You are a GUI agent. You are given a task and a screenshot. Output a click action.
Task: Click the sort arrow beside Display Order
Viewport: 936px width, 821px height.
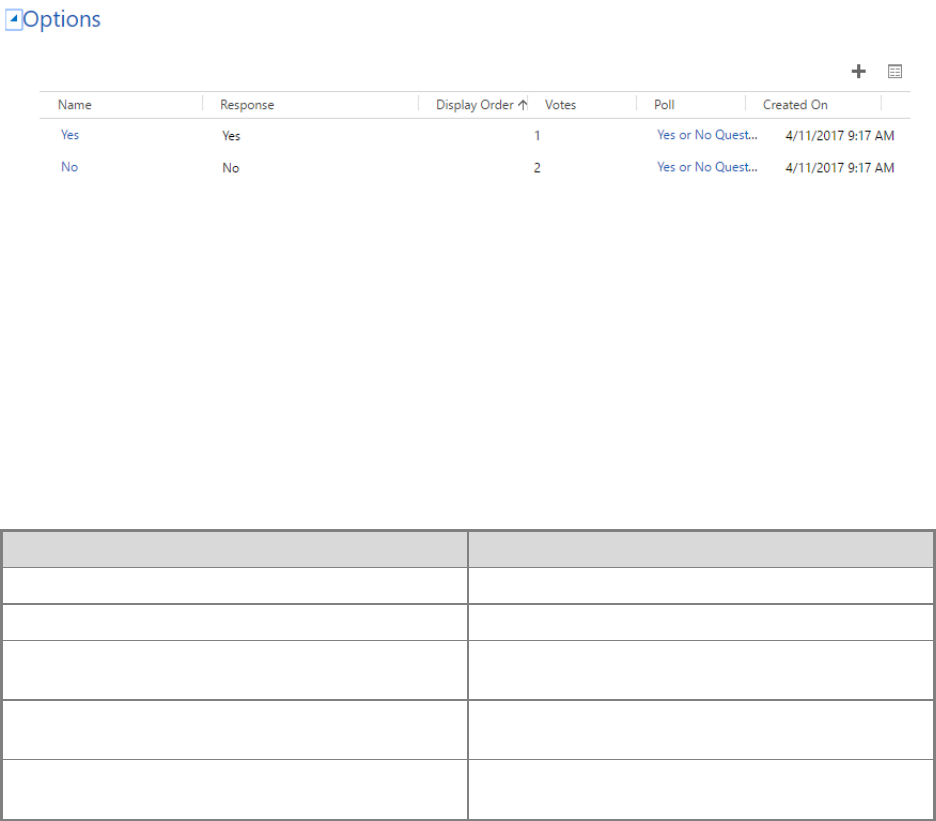click(x=522, y=105)
